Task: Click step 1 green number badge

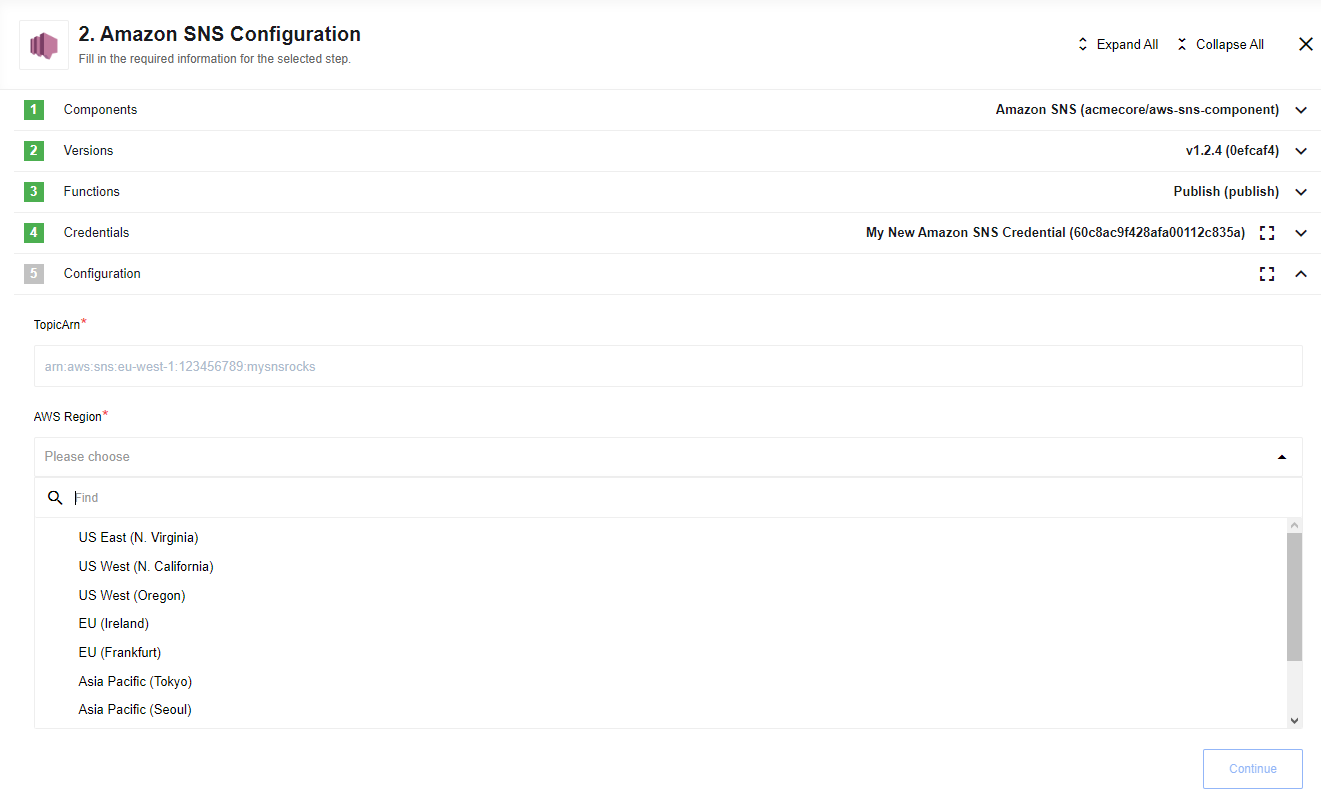Action: (34, 110)
